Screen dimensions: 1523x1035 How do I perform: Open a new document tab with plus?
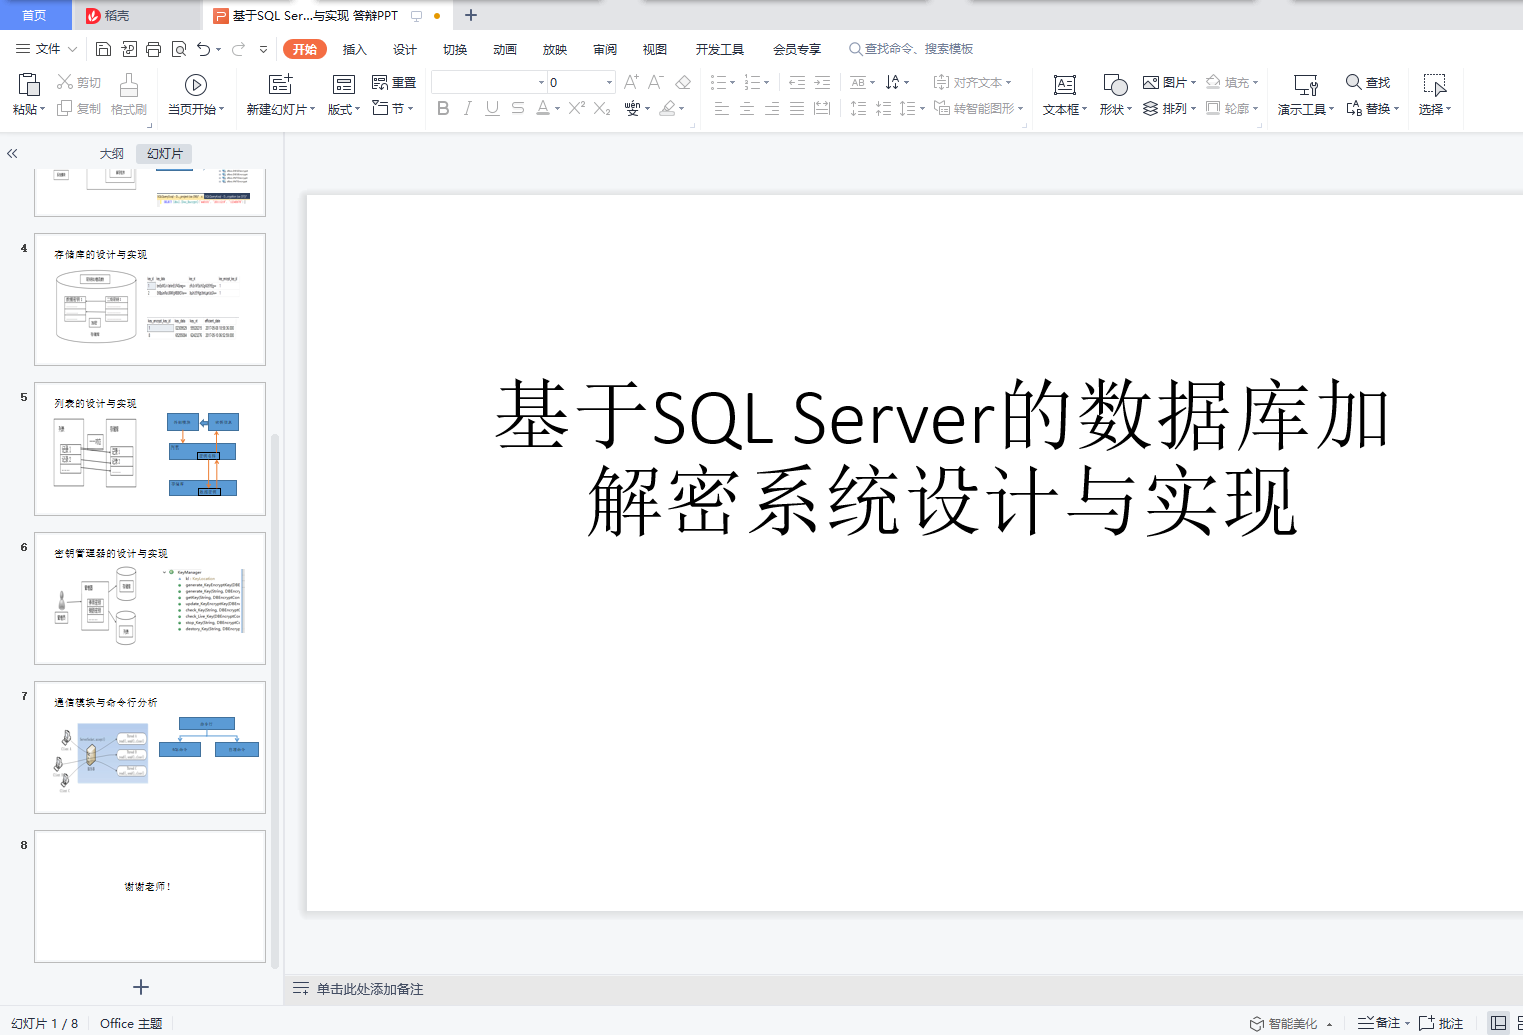[x=471, y=15]
